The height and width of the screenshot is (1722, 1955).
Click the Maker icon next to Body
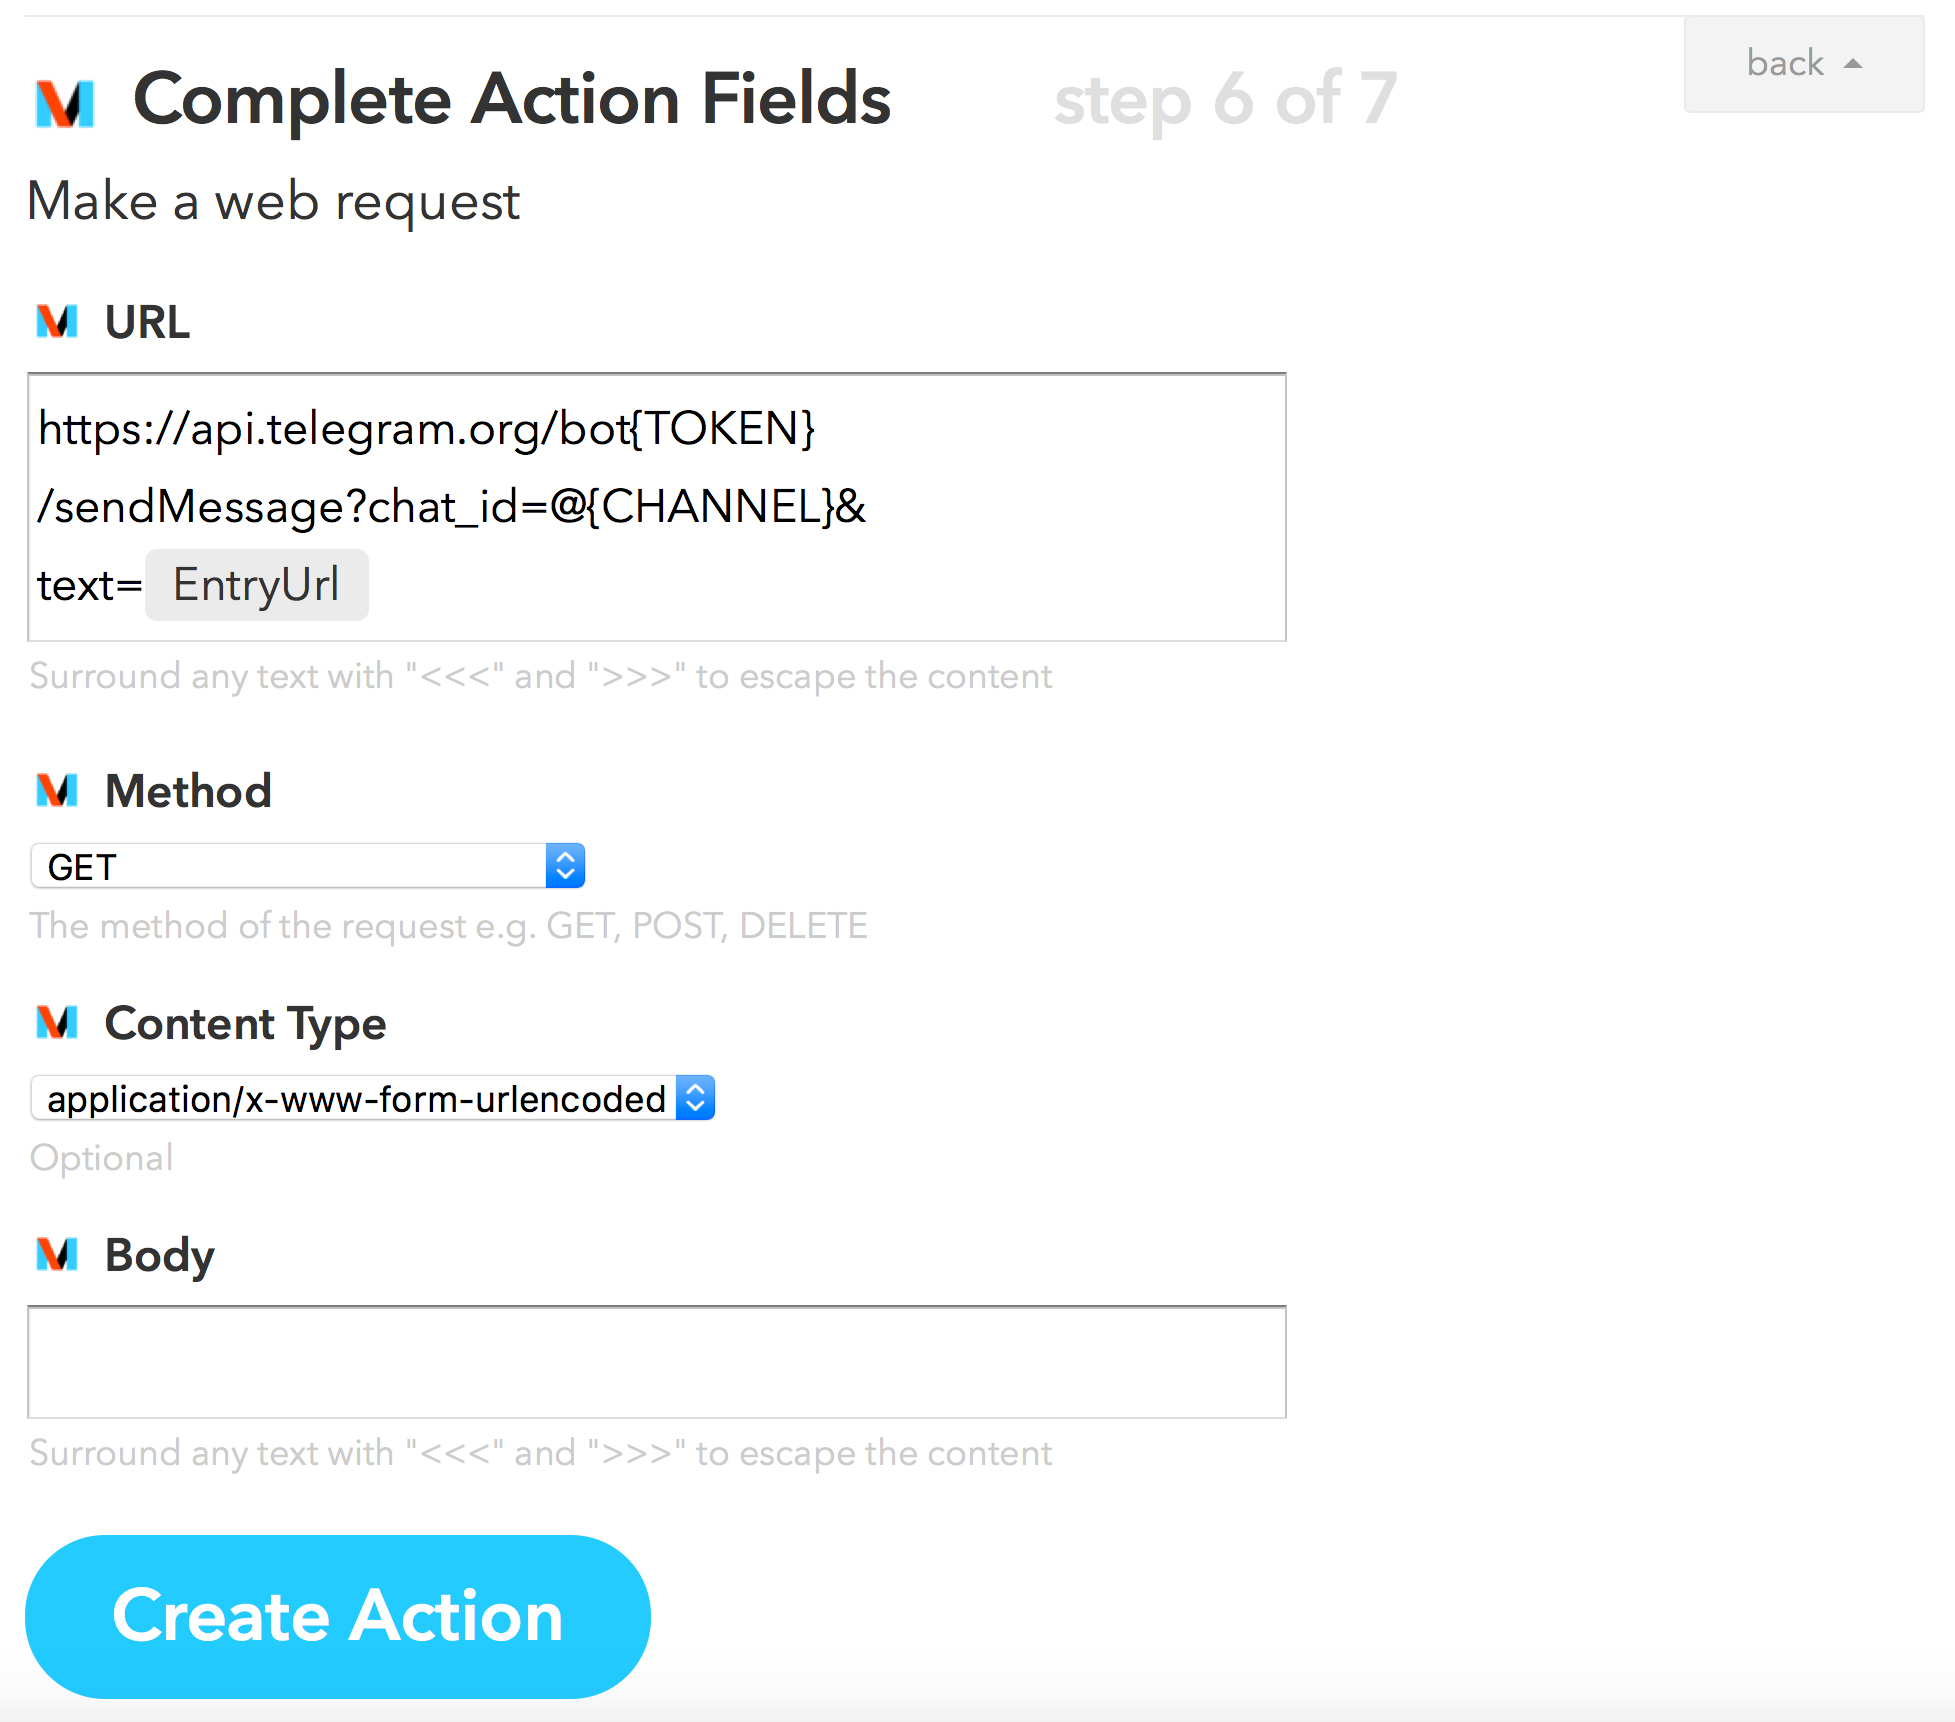(57, 1255)
